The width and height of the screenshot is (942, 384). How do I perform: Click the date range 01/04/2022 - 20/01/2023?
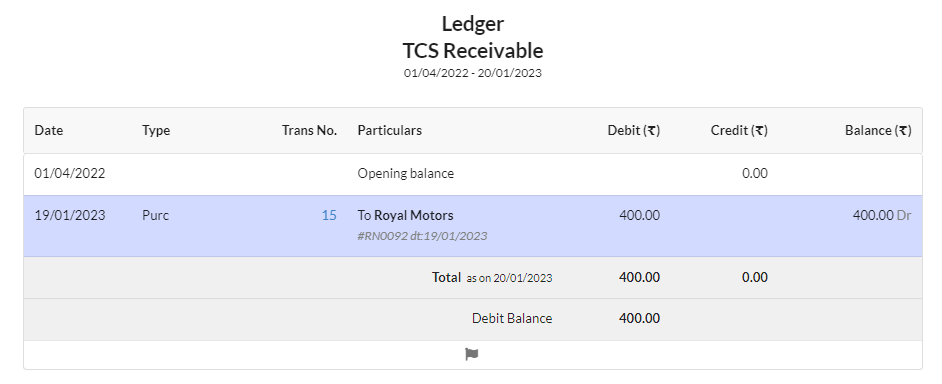tap(473, 73)
